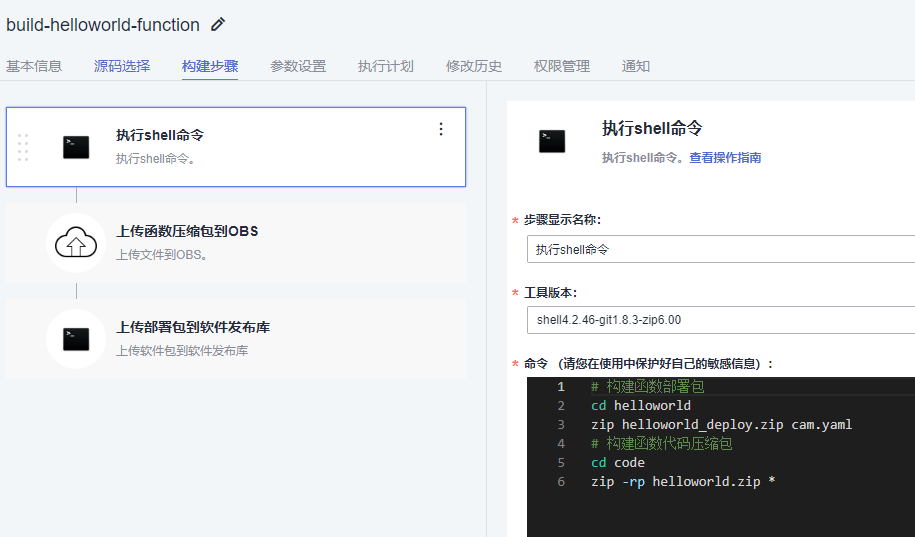Viewport: 915px width, 537px height.
Task: Click the pencil edit icon beside build-helloworld-function
Action: (x=218, y=25)
